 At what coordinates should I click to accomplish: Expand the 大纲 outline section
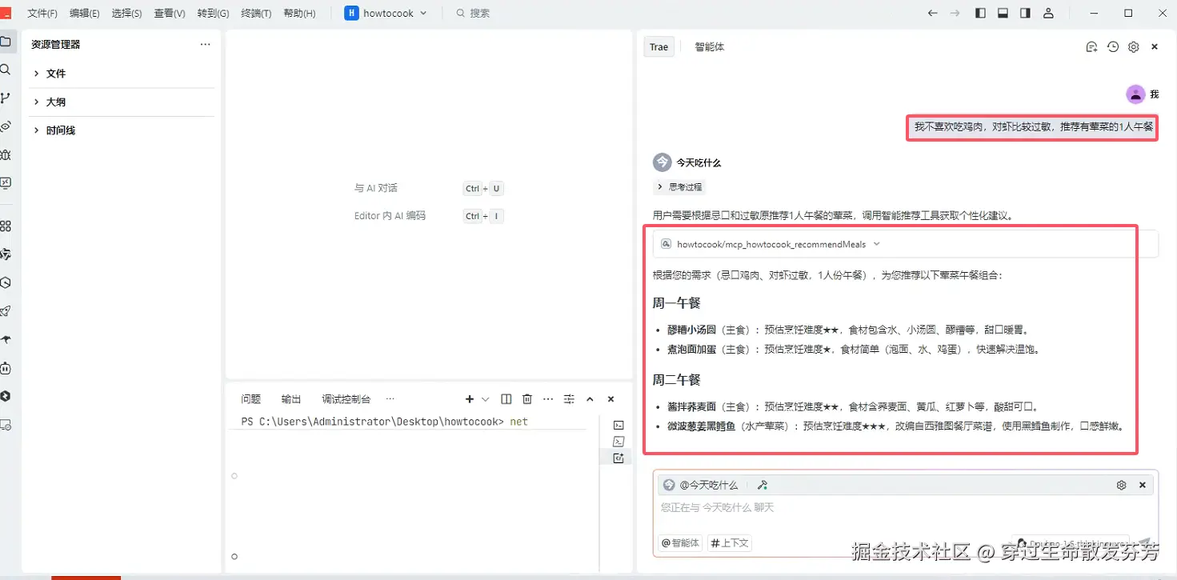pos(122,102)
